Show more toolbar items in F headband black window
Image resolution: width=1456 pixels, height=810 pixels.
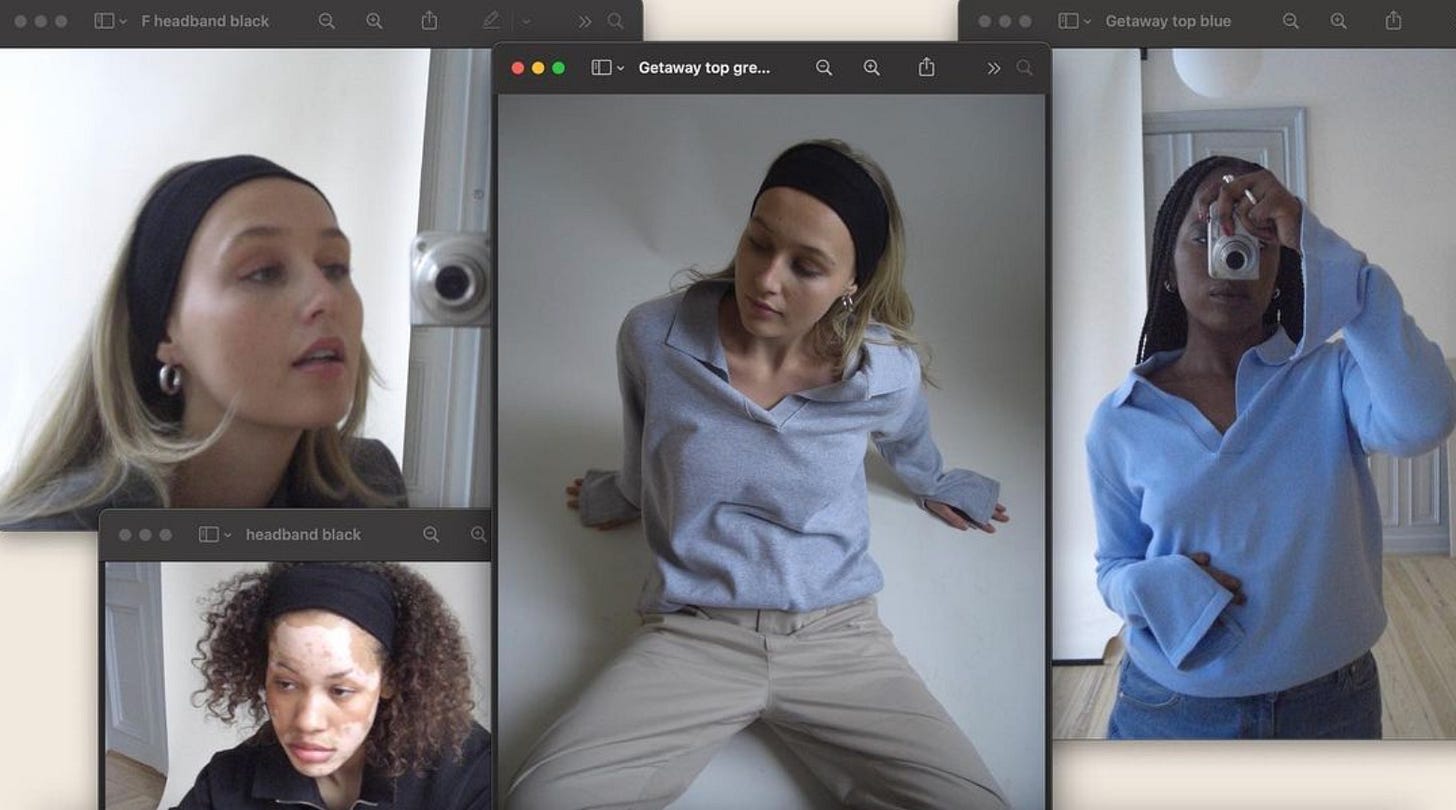tap(585, 21)
